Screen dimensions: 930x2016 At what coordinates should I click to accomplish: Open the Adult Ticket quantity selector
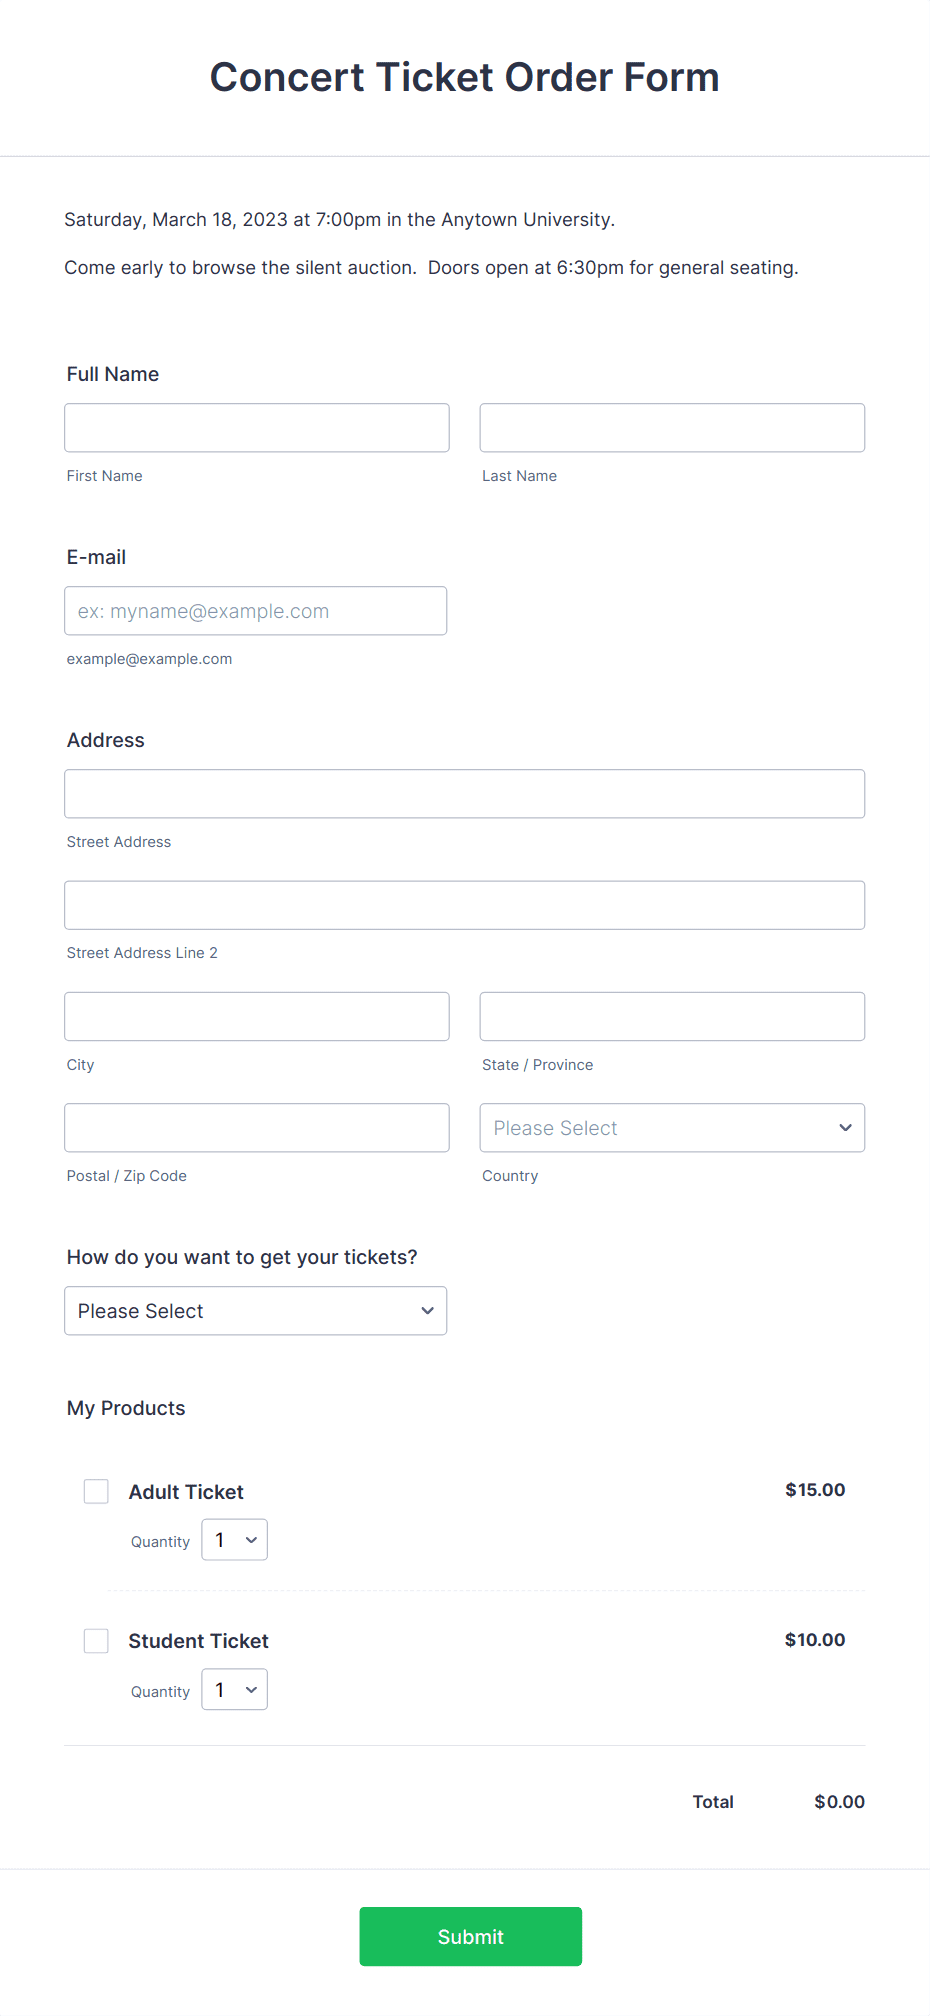234,1540
